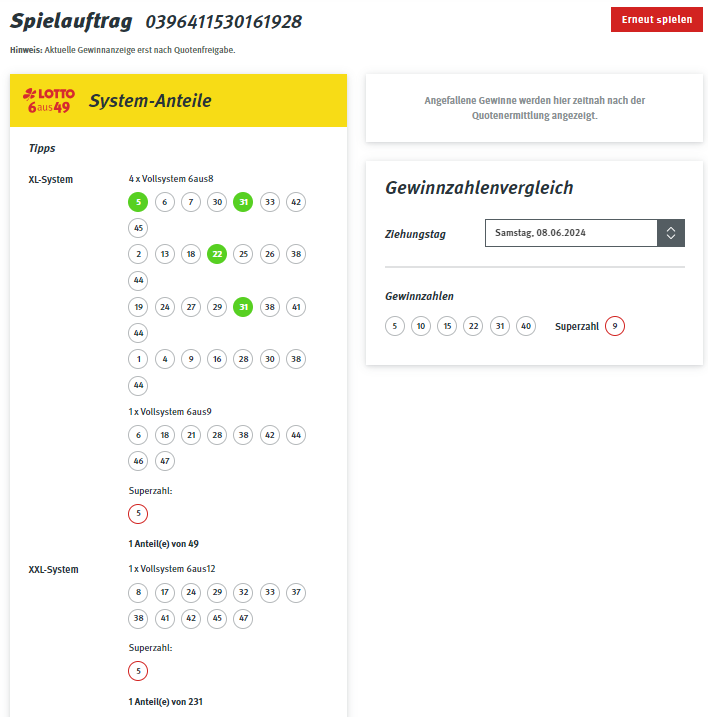
Task: Click tip ball 37 in XXL-System
Action: click(x=296, y=592)
